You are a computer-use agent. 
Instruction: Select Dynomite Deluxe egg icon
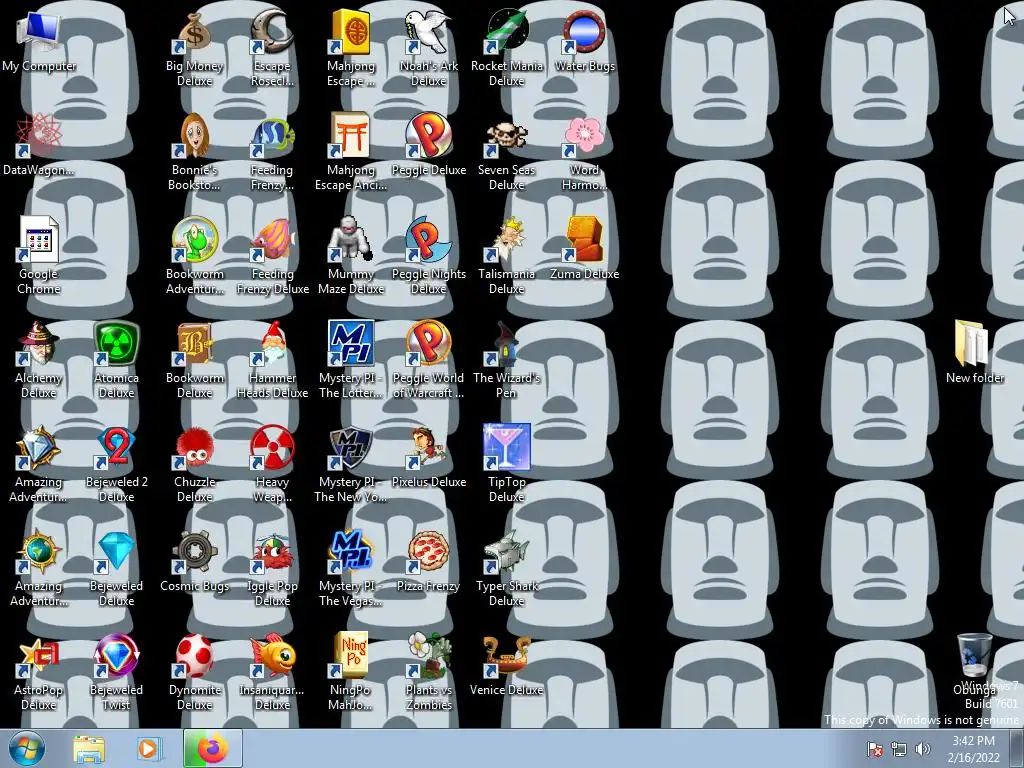(195, 656)
